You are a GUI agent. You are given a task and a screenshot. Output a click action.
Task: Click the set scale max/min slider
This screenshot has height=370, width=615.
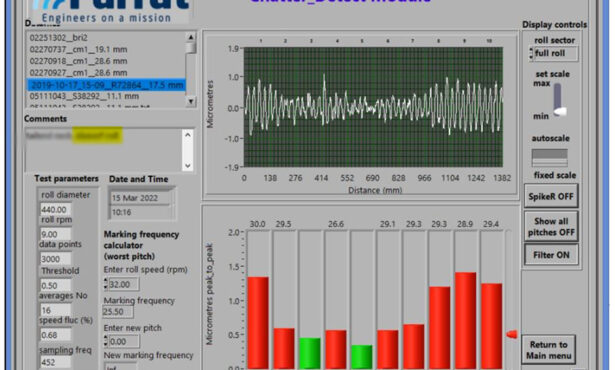(558, 100)
